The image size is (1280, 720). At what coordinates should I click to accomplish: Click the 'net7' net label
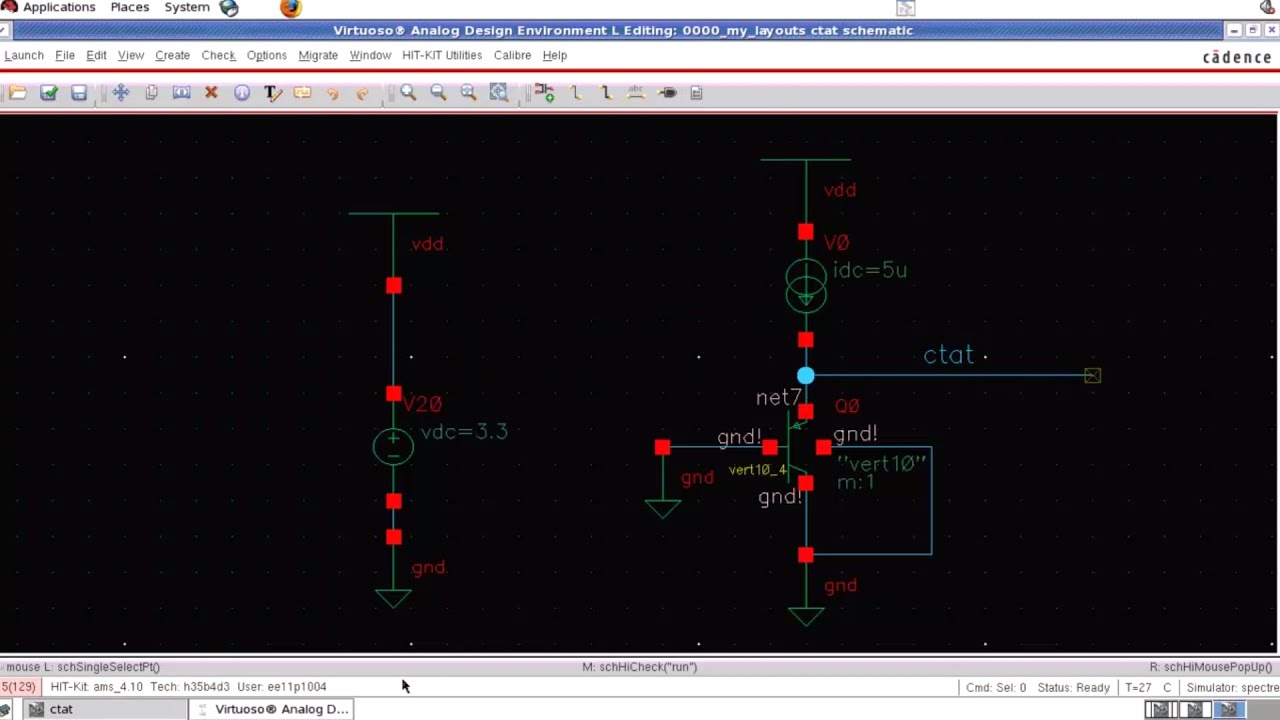coord(779,398)
